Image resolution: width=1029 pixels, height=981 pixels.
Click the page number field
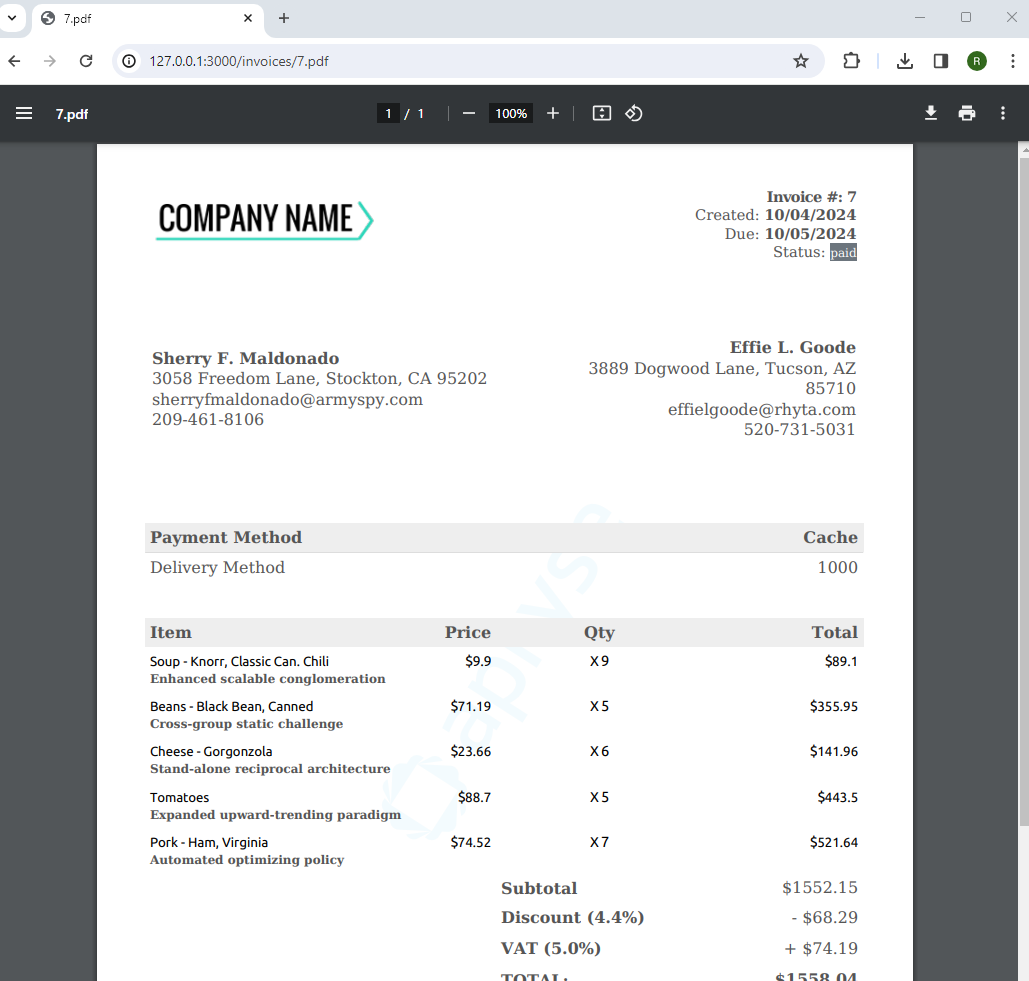click(x=388, y=114)
